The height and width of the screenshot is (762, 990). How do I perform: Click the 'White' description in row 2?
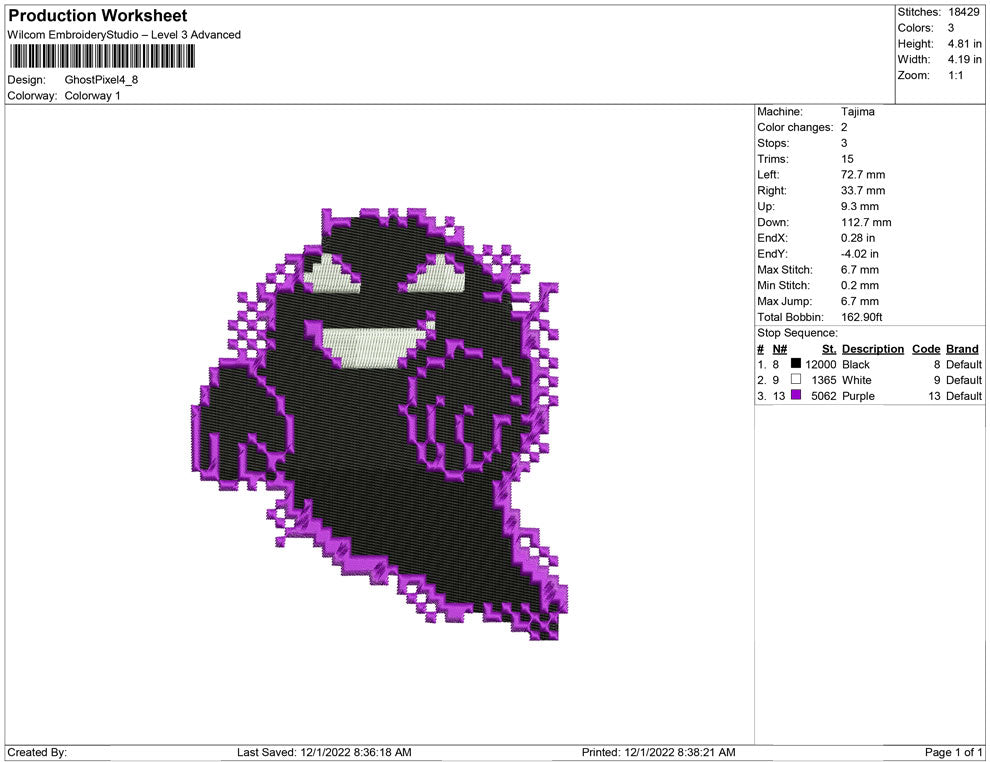click(x=856, y=380)
